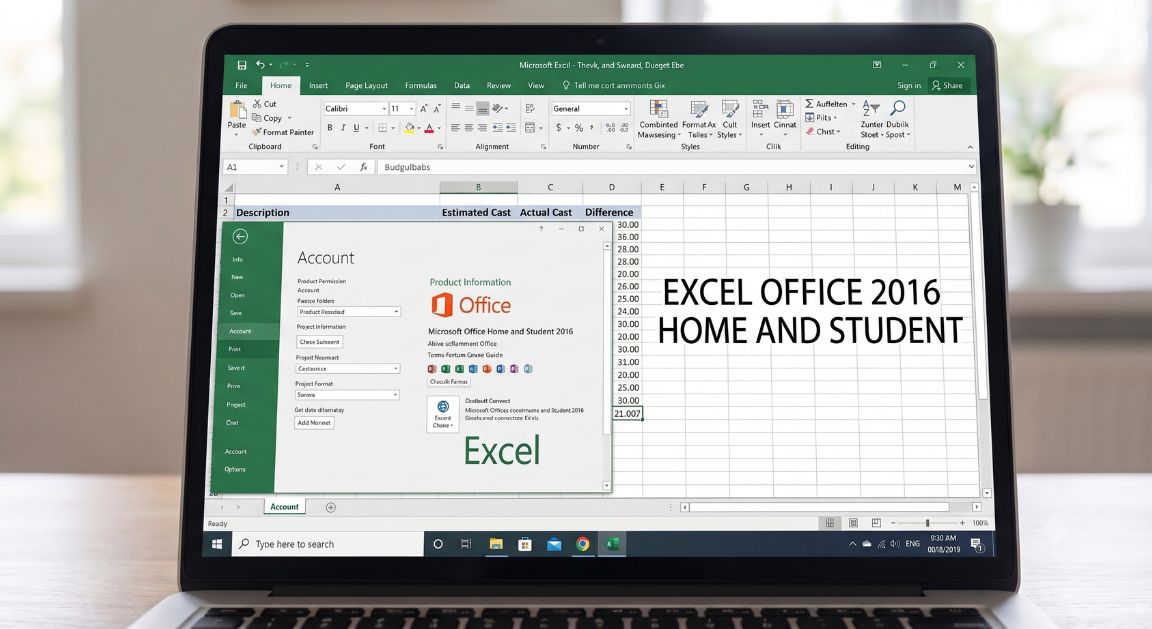The image size is (1152, 629).
Task: Click the Microsoft Store taskbar icon
Action: pos(525,544)
